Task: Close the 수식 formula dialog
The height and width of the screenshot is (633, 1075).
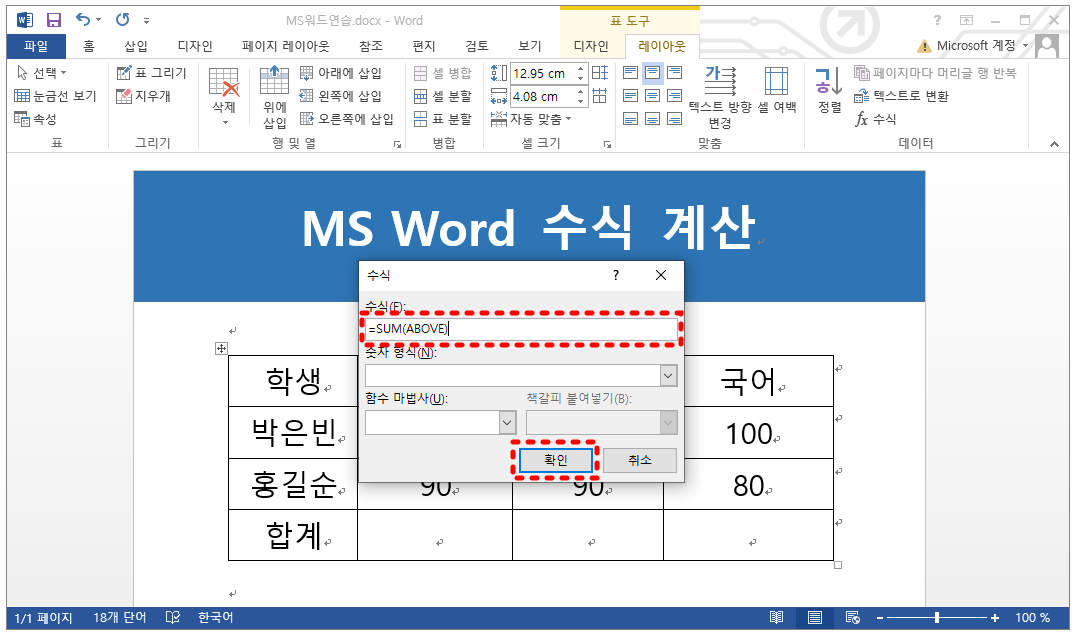Action: (x=661, y=275)
